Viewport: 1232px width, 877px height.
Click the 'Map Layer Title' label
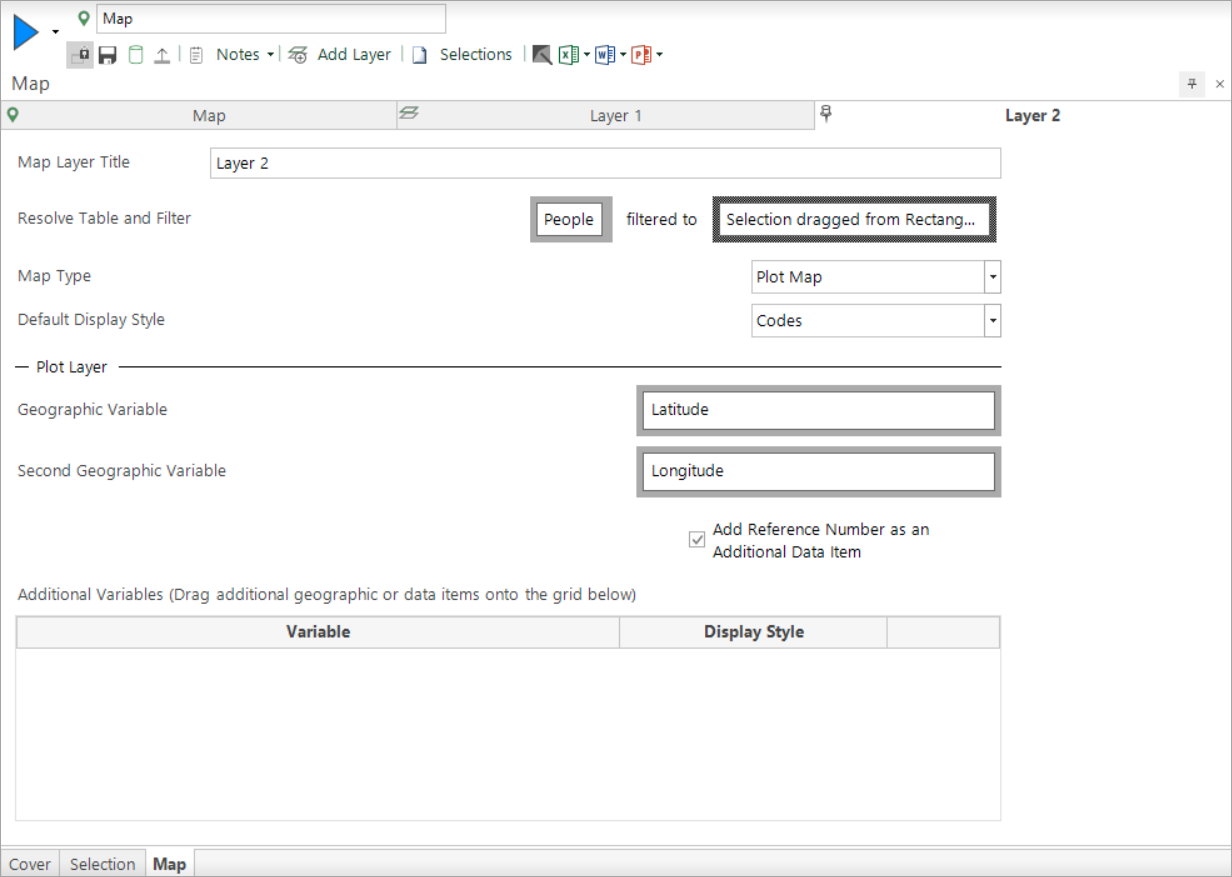tap(74, 162)
